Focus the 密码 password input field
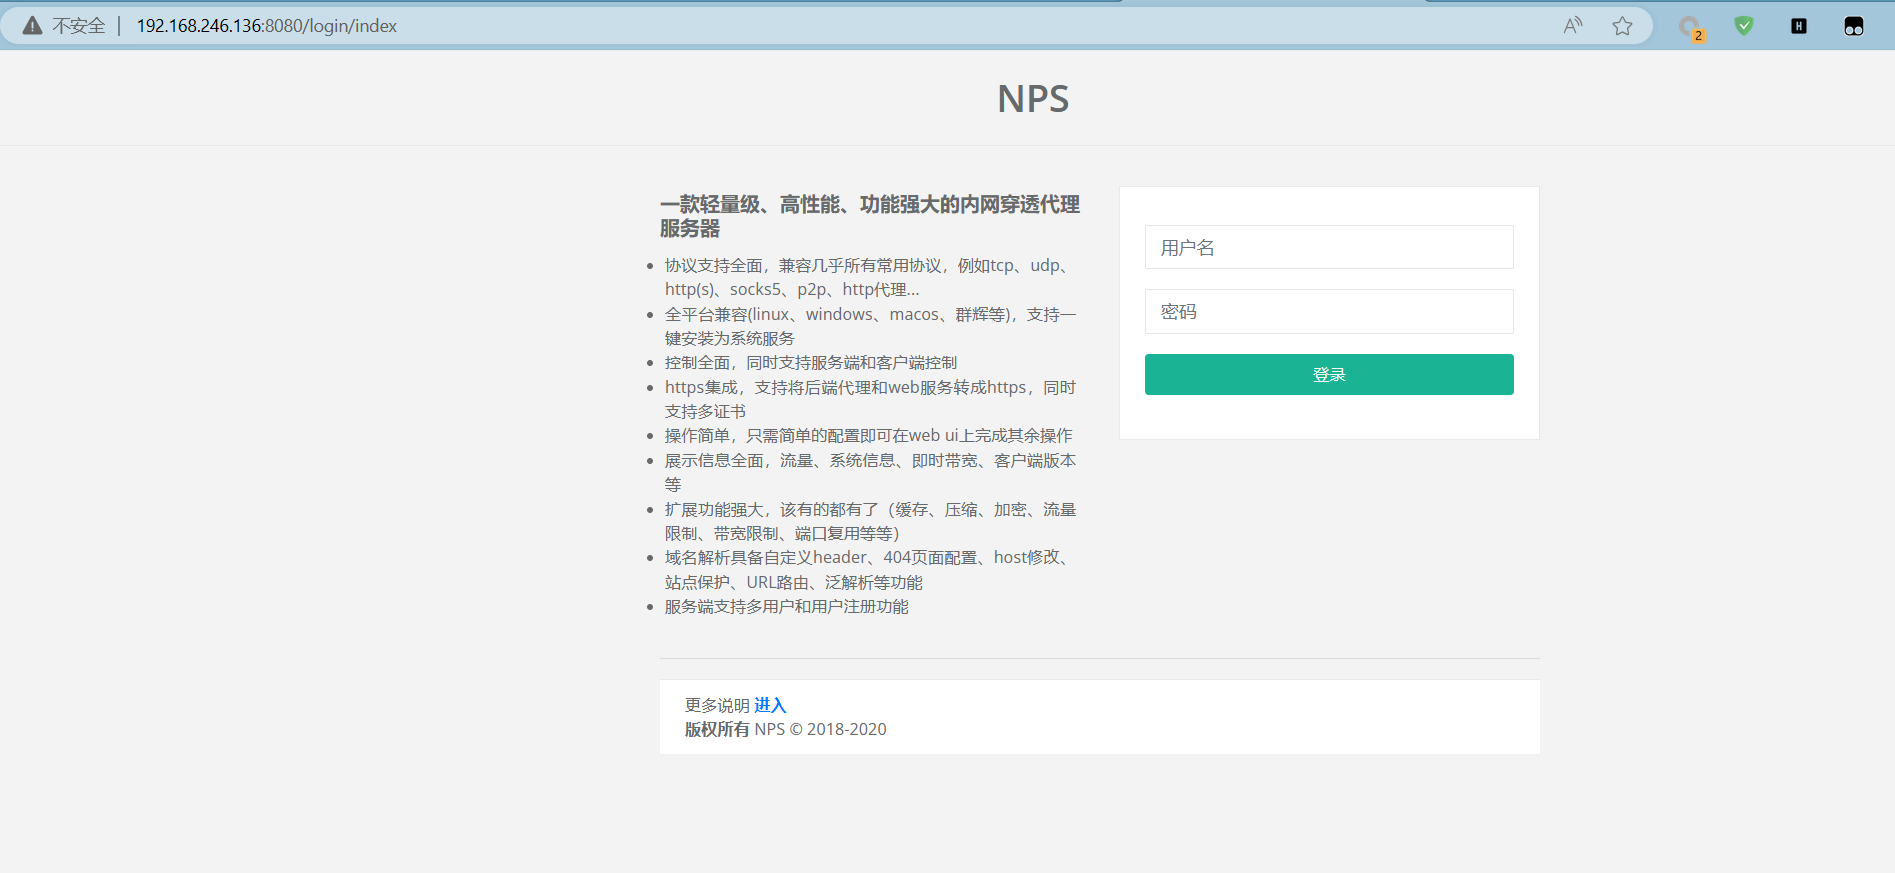 click(1329, 311)
